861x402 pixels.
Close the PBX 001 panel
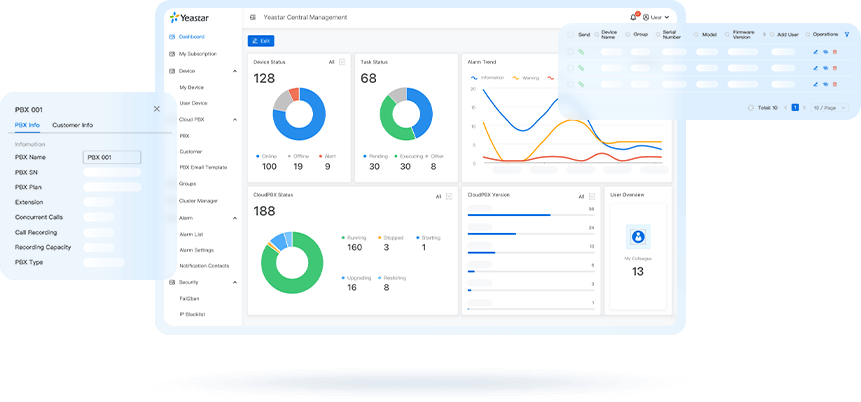click(x=156, y=109)
